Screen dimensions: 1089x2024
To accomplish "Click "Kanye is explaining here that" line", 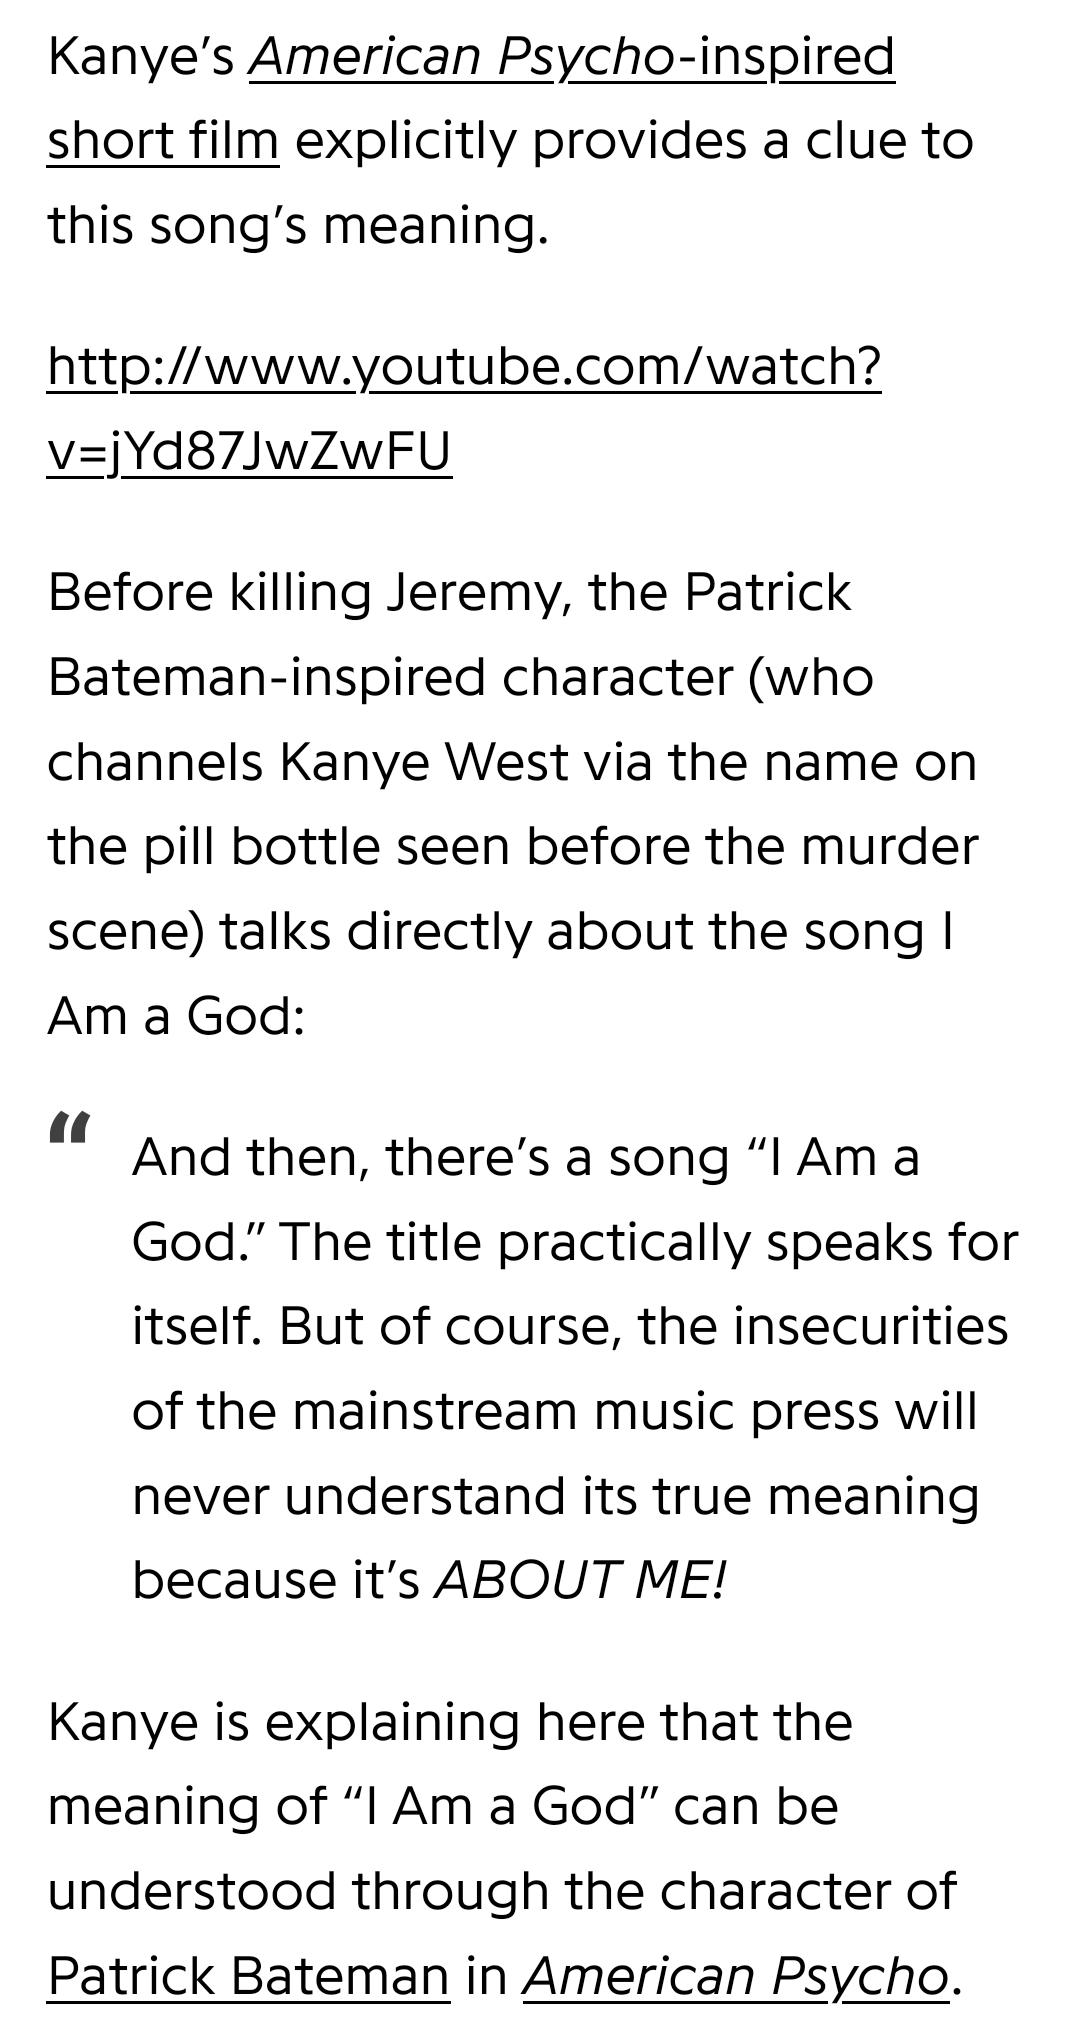I will click(449, 1722).
